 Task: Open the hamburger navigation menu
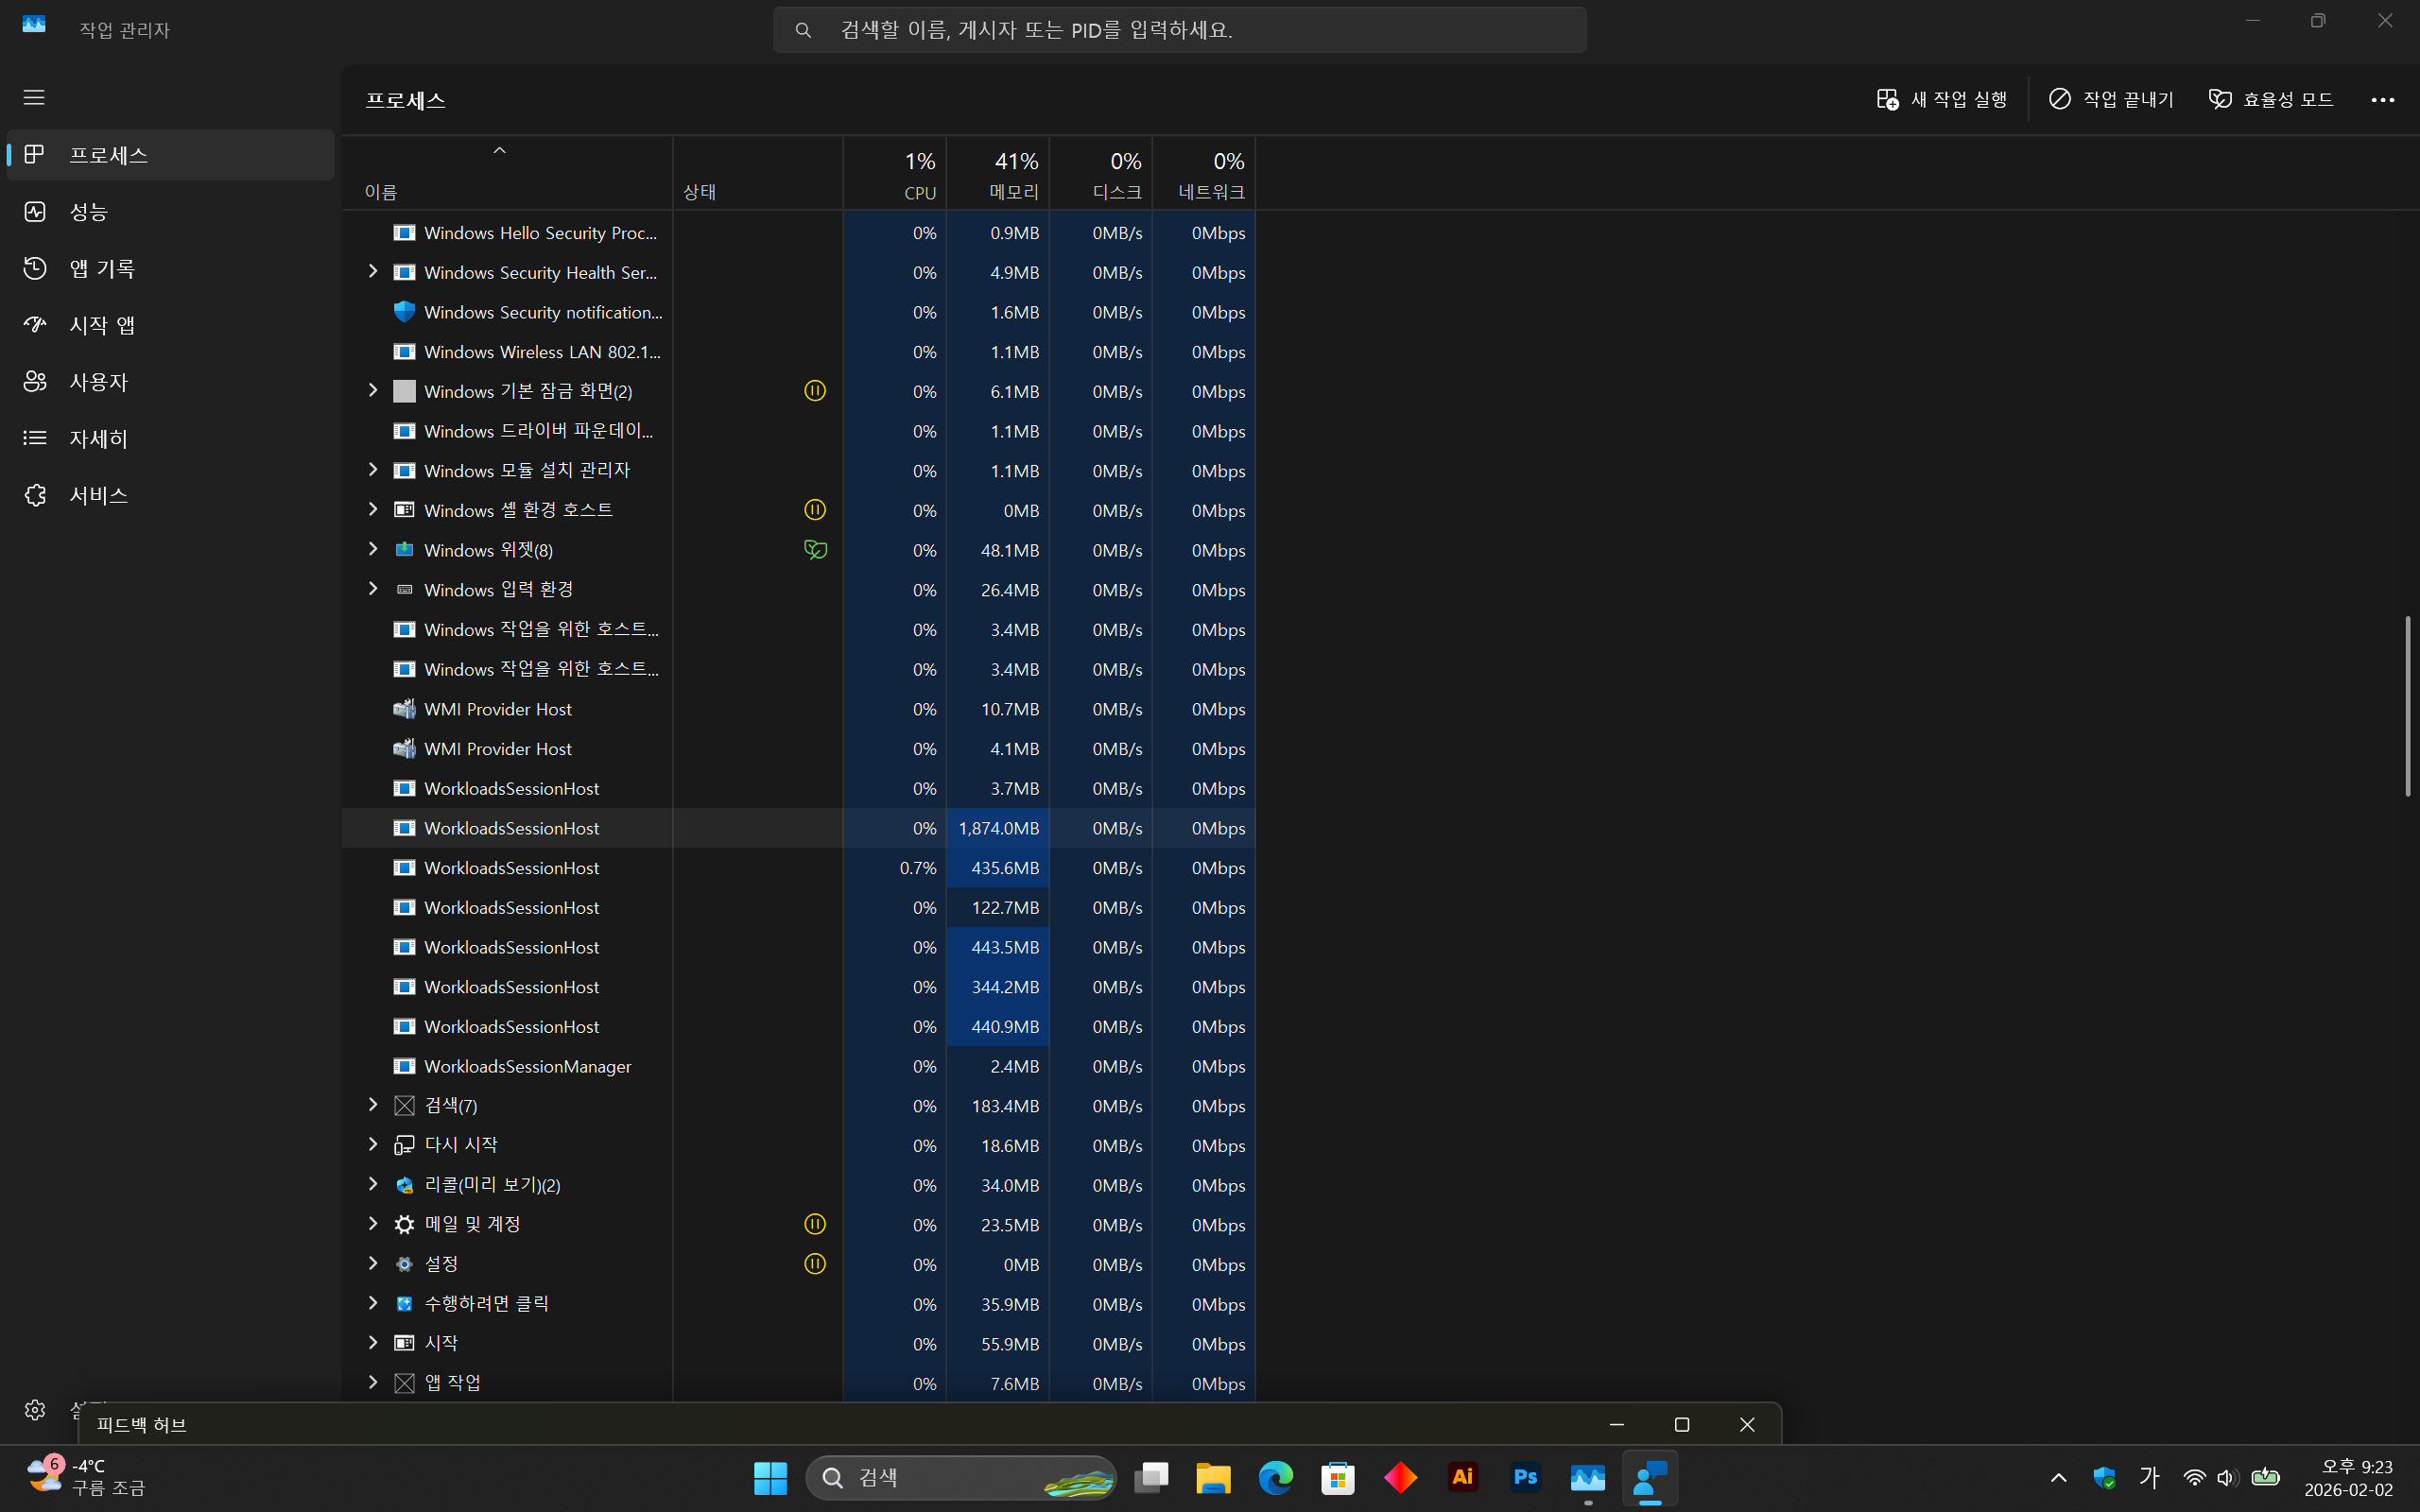(x=34, y=97)
